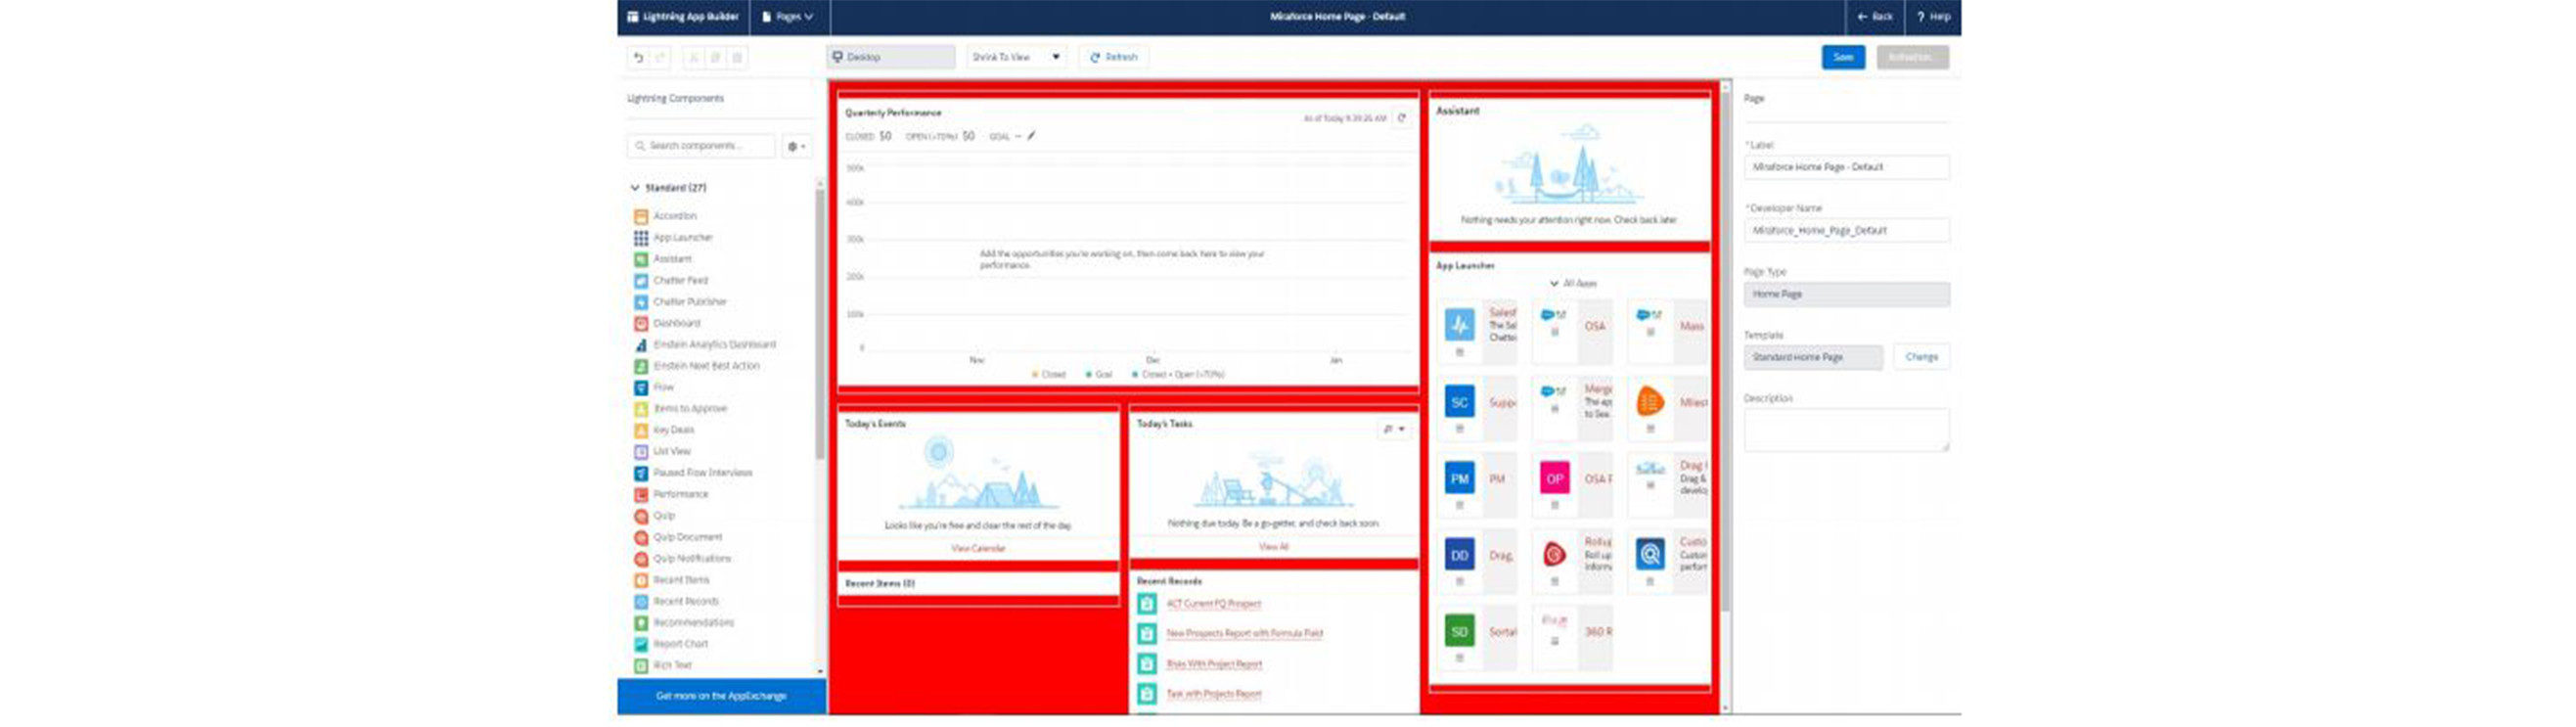The width and height of the screenshot is (2576, 727).
Task: Select the Report Chart component icon
Action: click(641, 645)
